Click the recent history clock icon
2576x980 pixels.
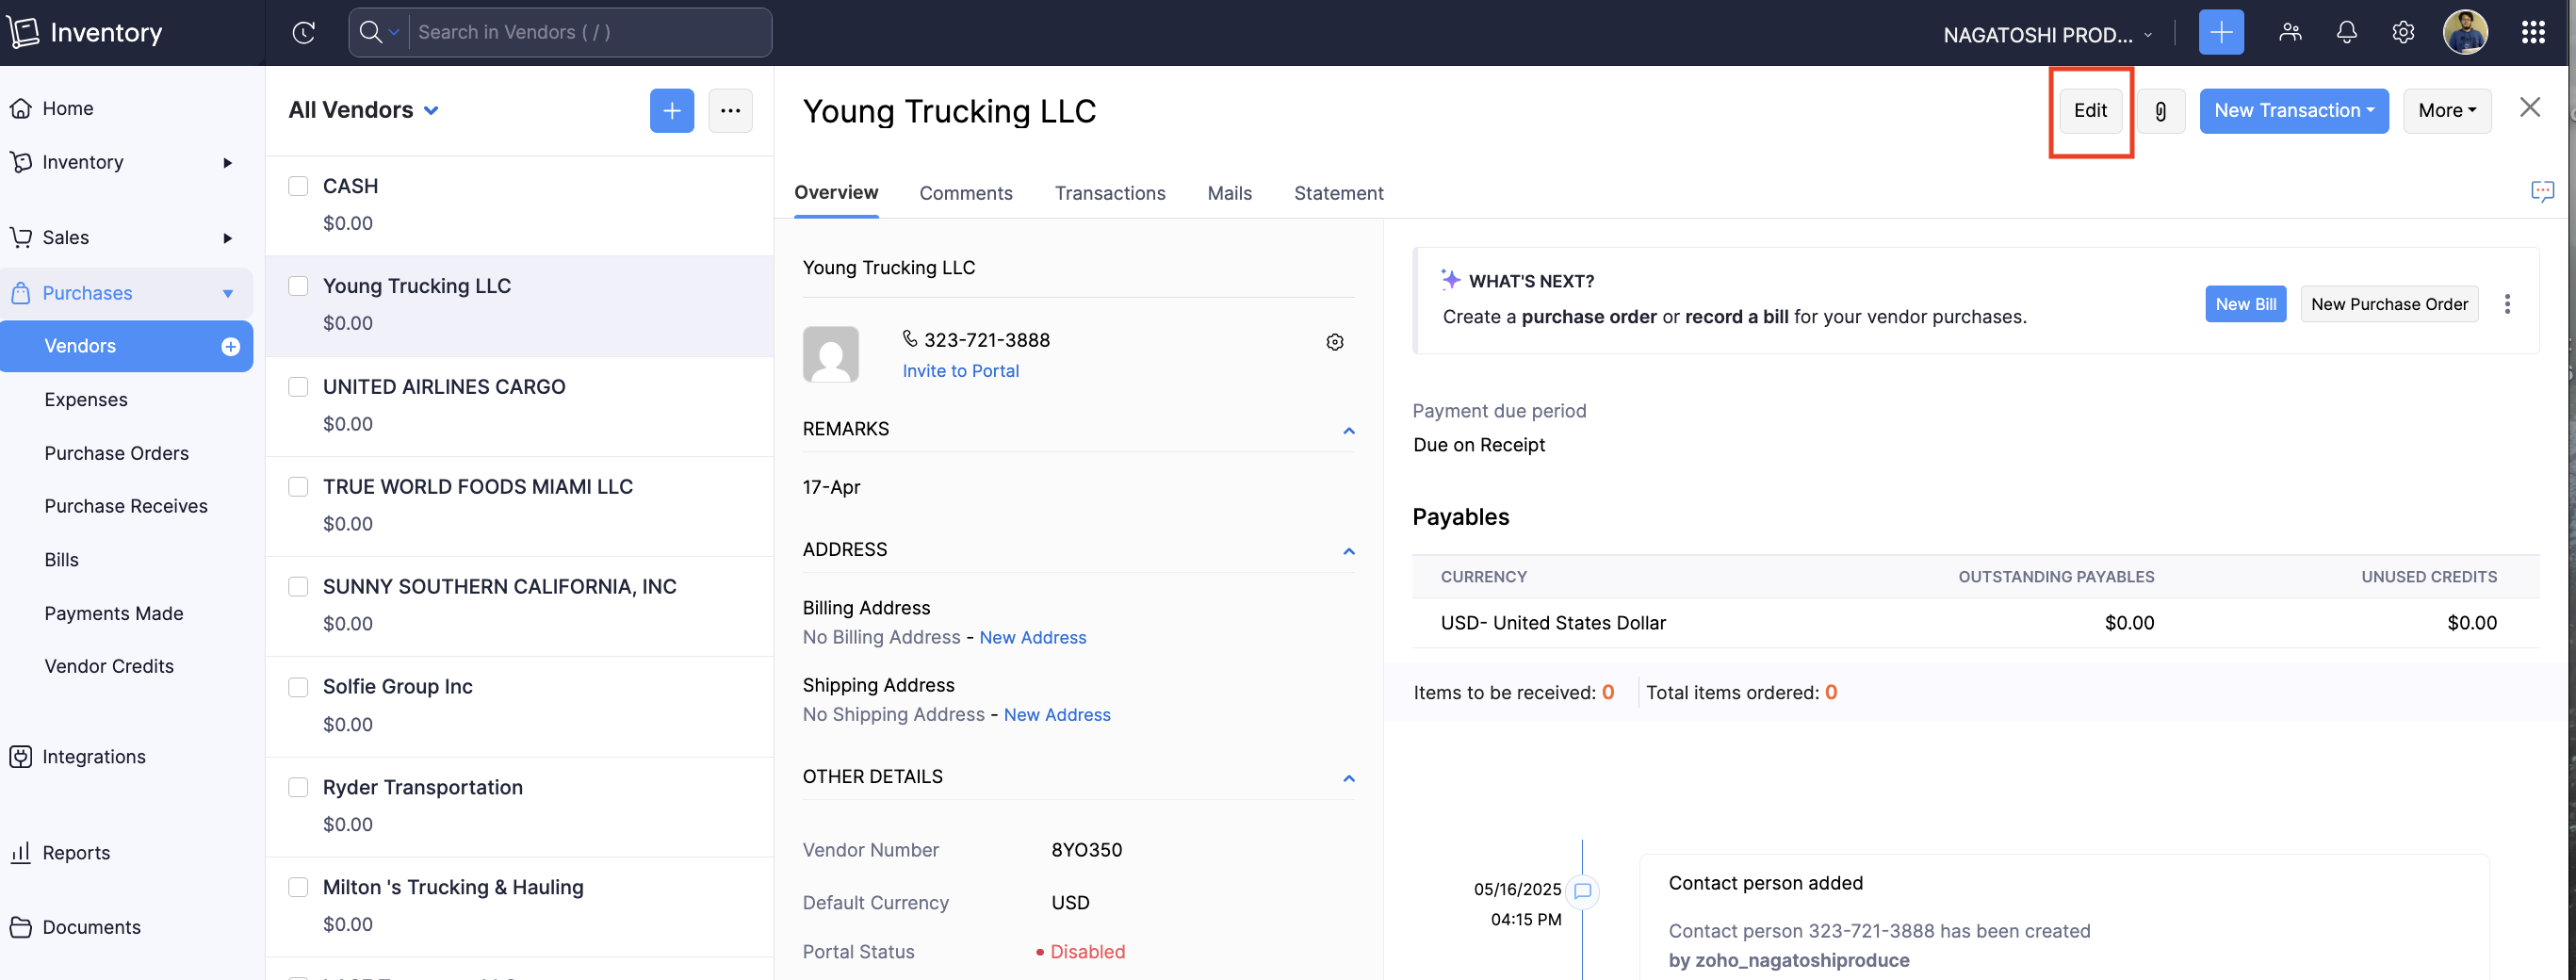(x=304, y=33)
